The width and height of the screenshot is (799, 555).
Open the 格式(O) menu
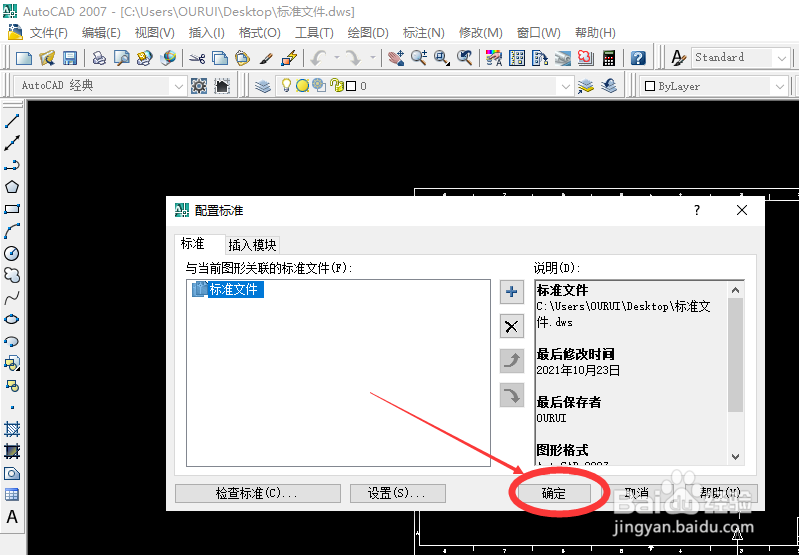pos(259,33)
